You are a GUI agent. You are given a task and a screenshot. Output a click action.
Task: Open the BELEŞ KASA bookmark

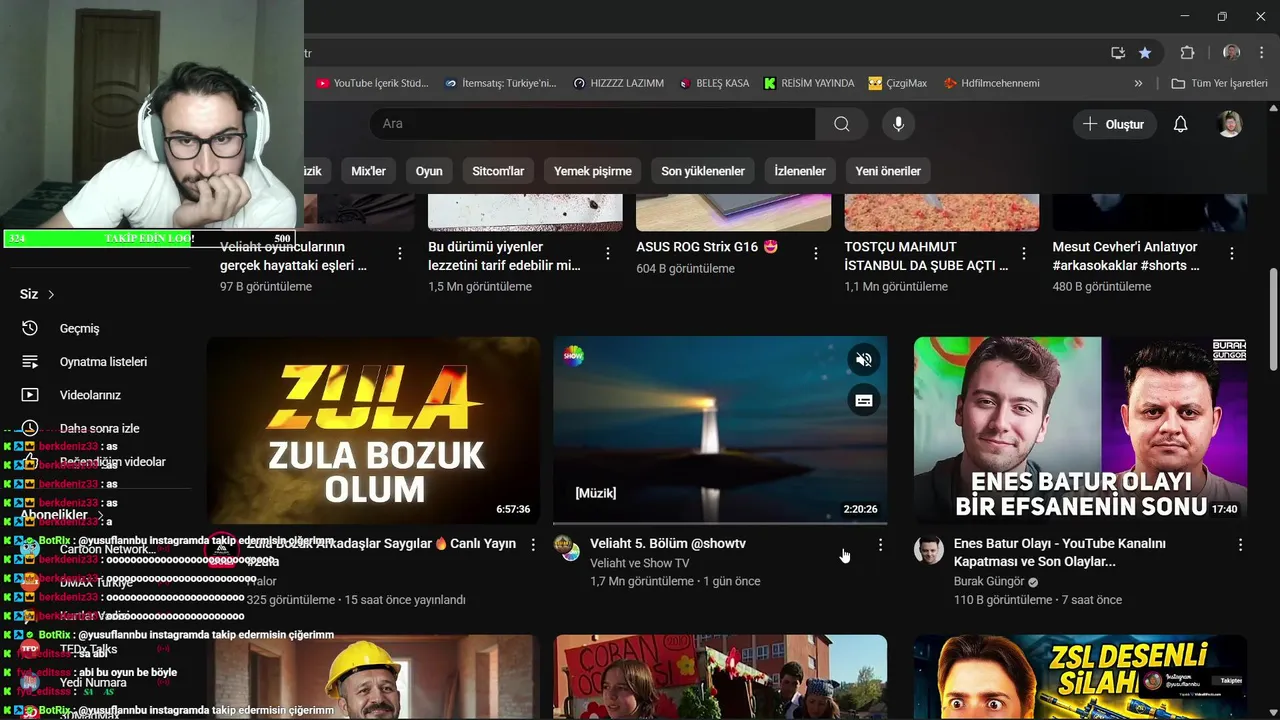click(715, 83)
